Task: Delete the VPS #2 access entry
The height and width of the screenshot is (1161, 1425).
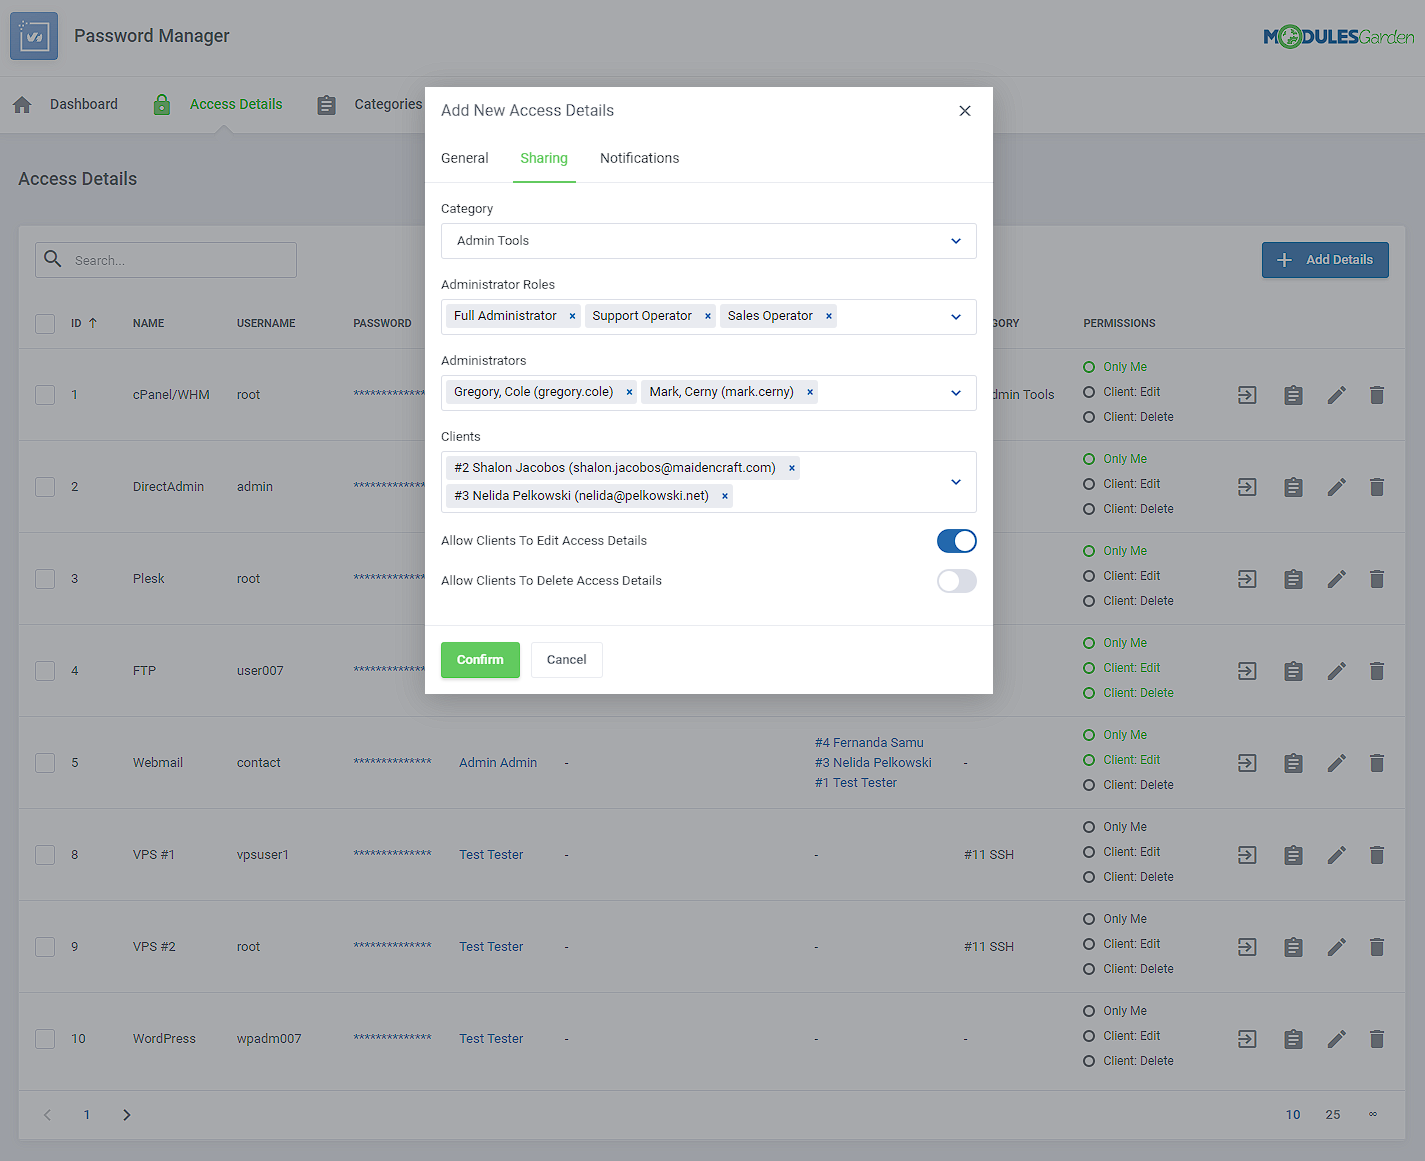Action: [1377, 946]
